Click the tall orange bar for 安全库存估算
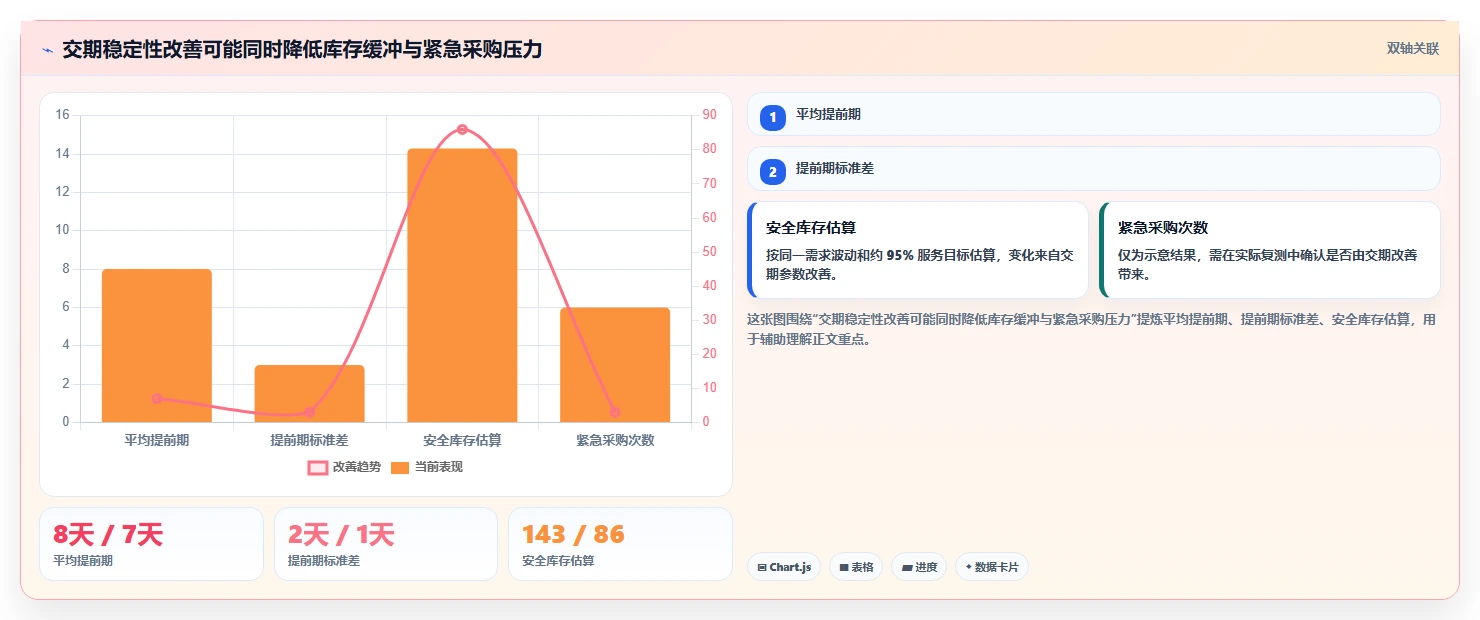1480x620 pixels. 462,286
